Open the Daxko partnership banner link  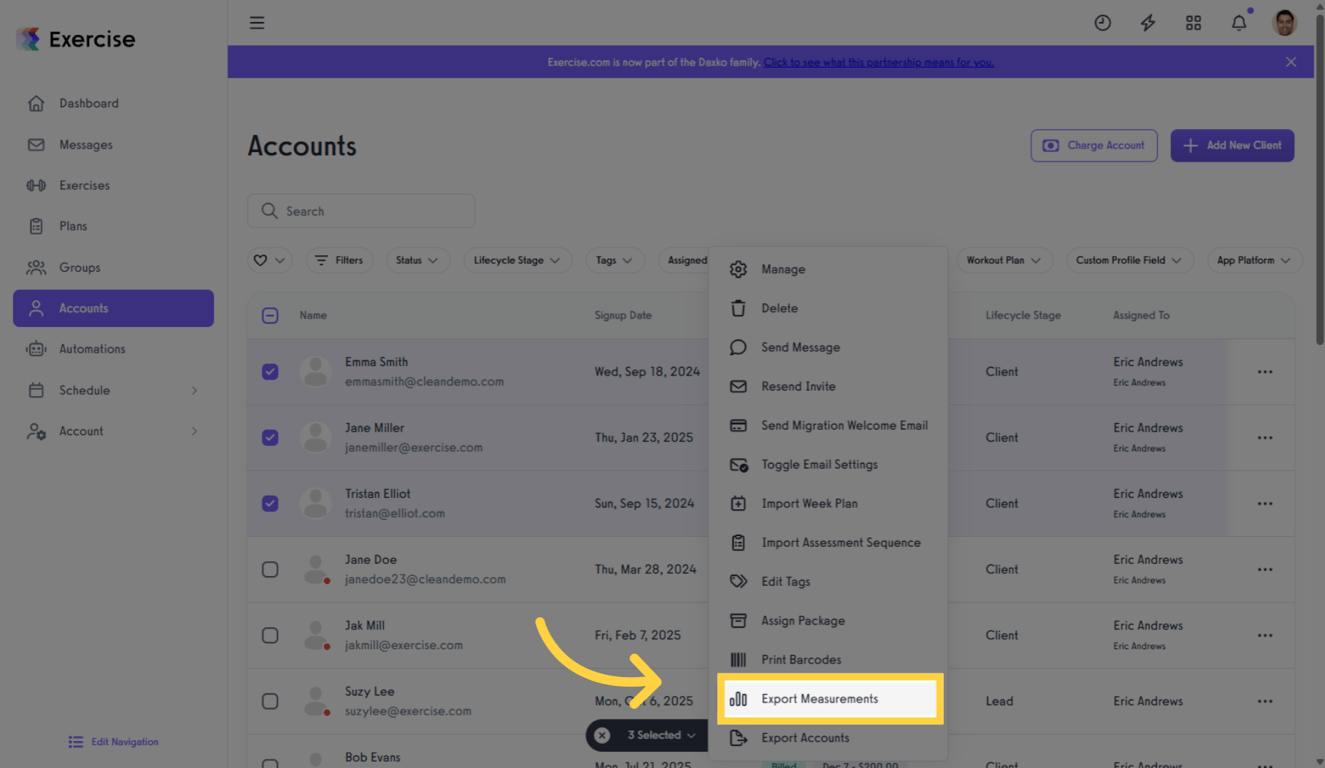[879, 61]
